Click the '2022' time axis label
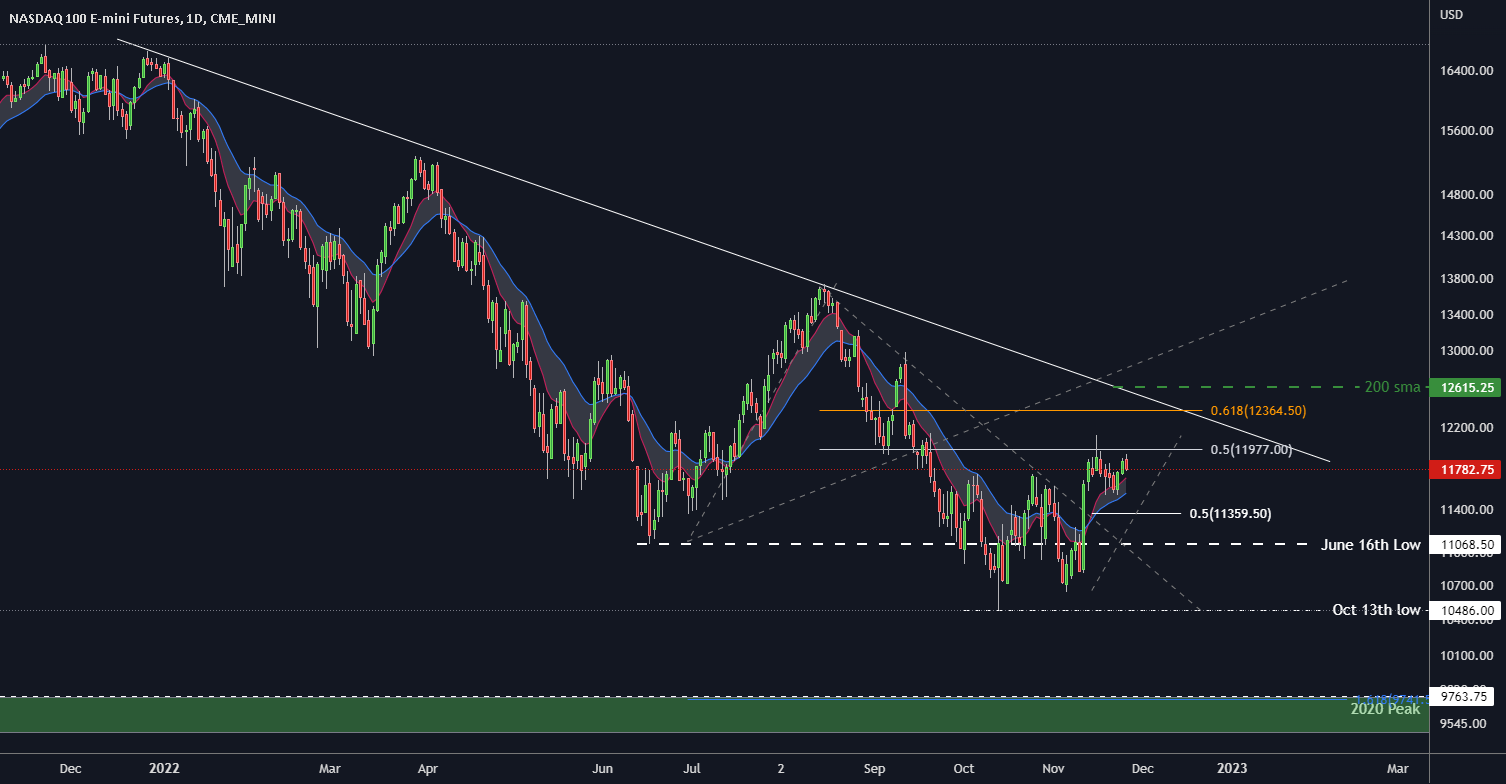 click(x=163, y=769)
